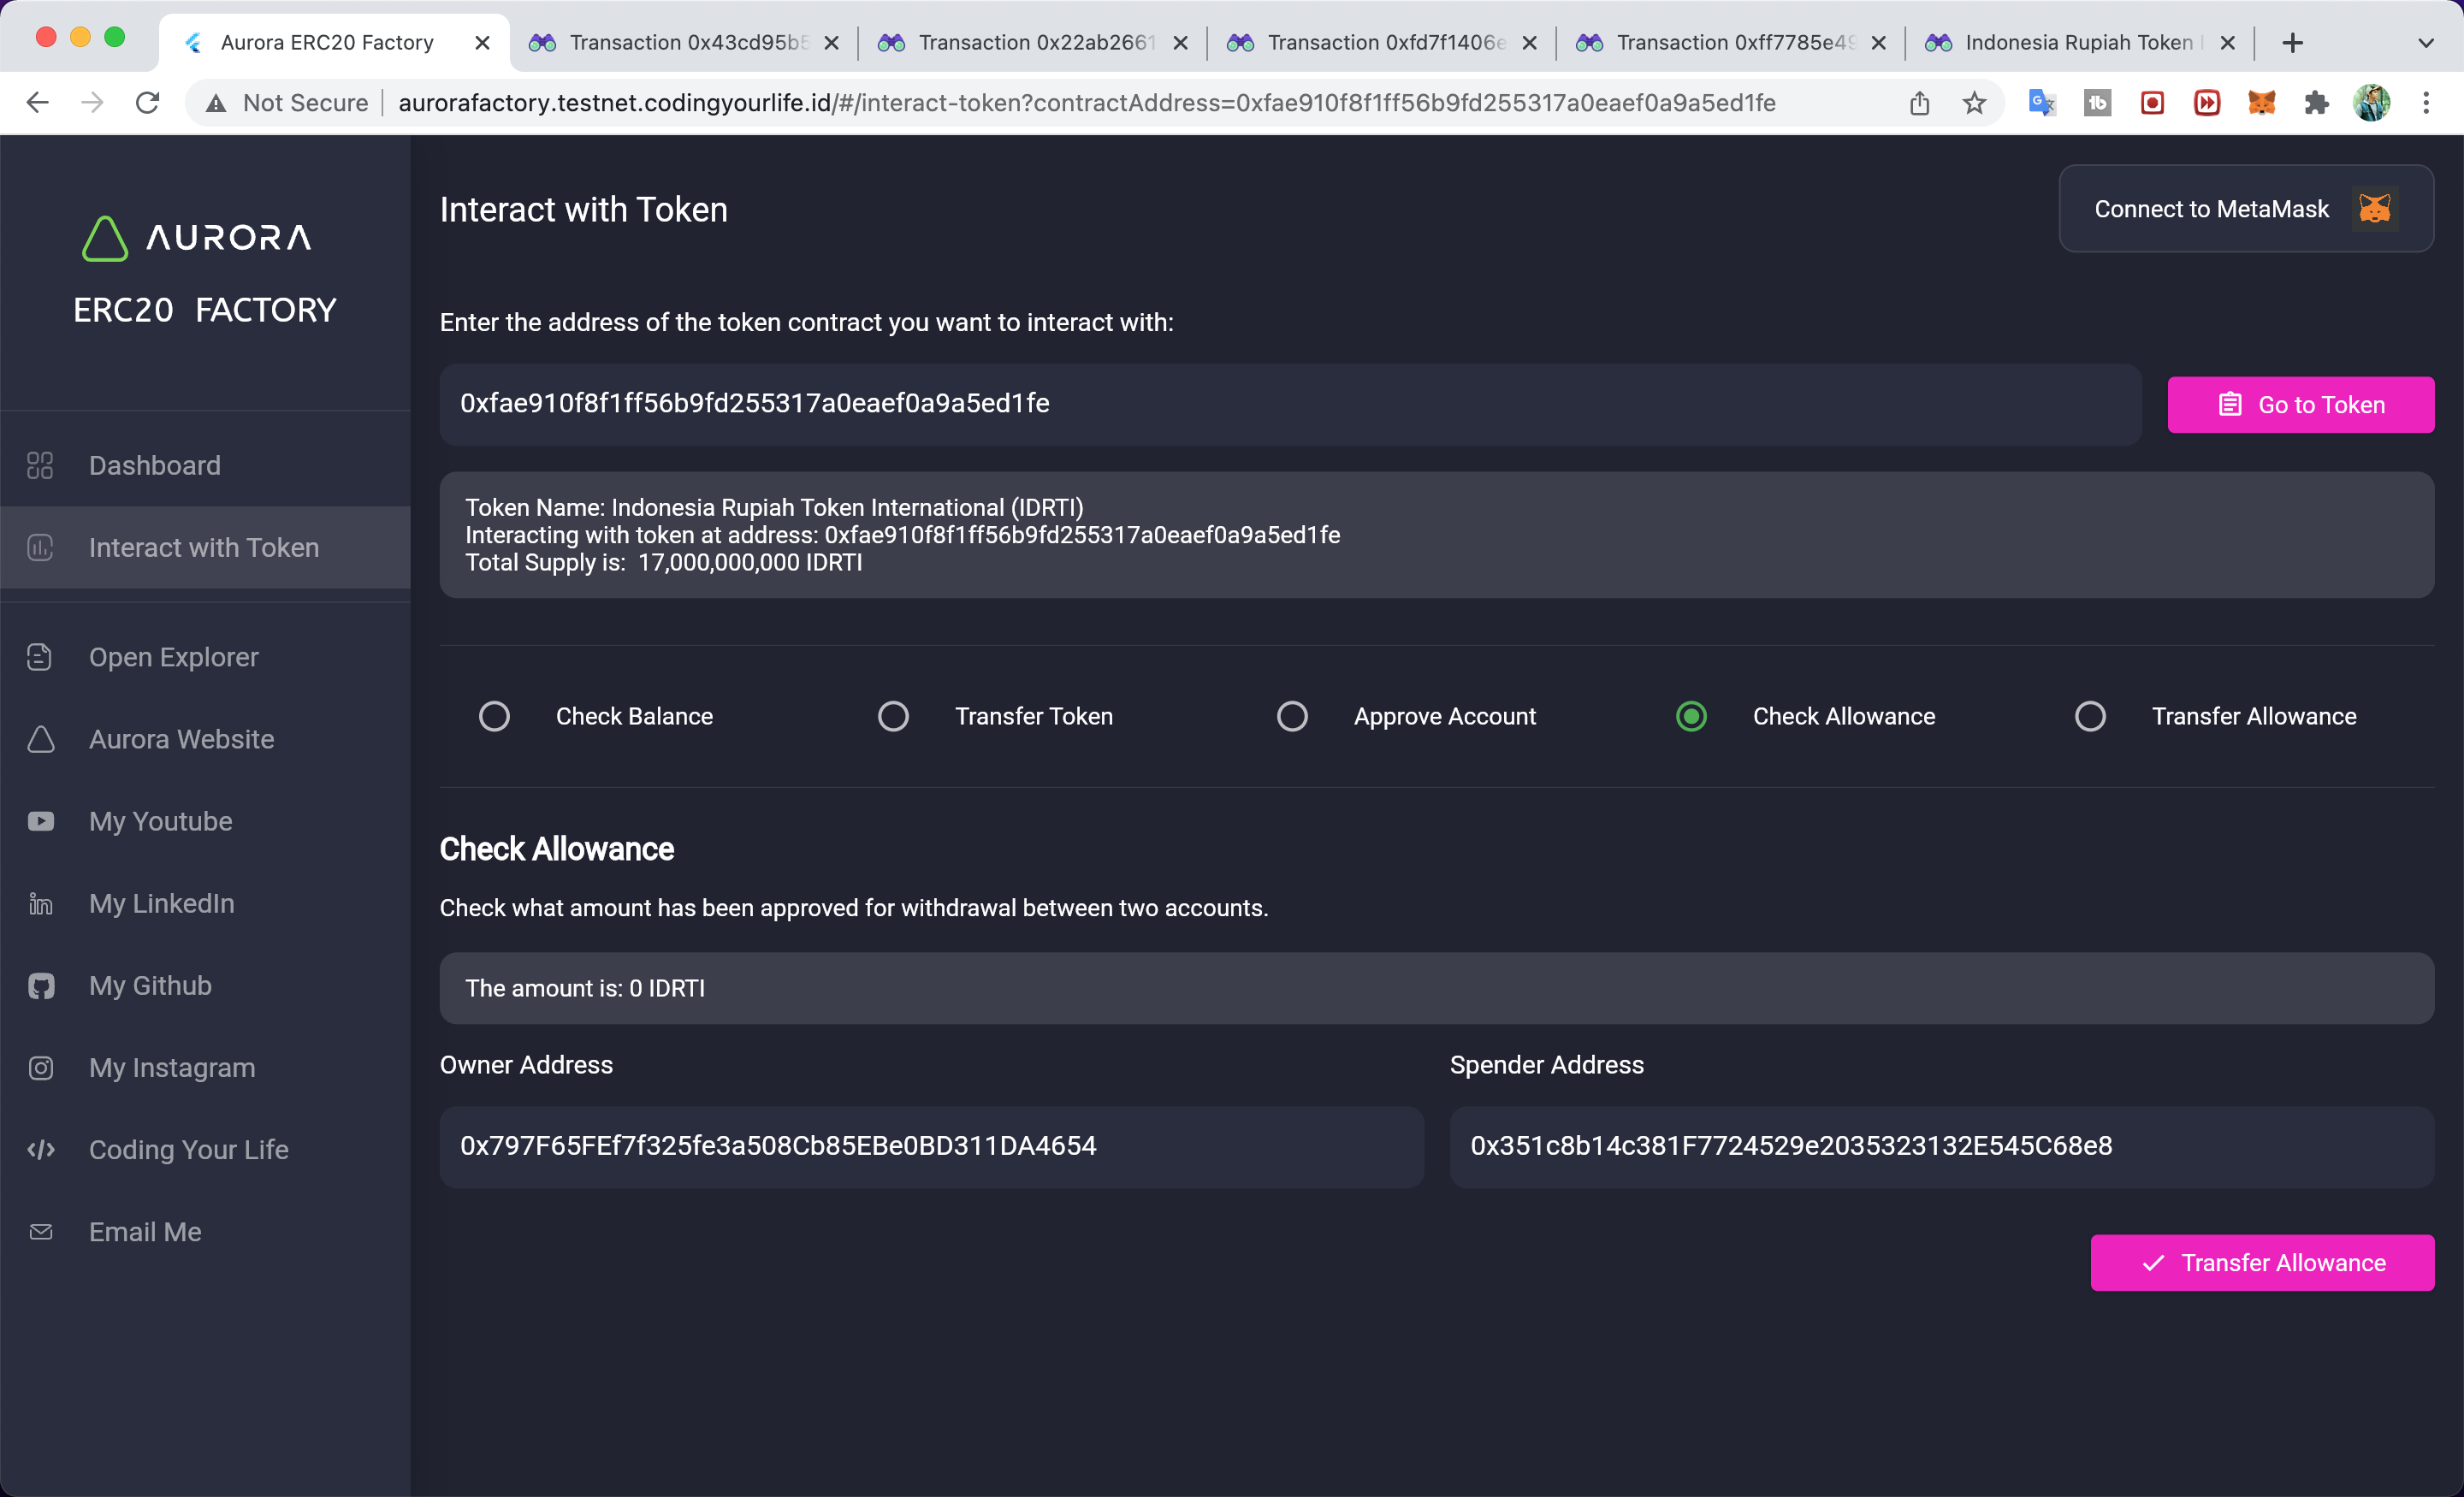Click the My Instagram camera icon

click(x=40, y=1068)
